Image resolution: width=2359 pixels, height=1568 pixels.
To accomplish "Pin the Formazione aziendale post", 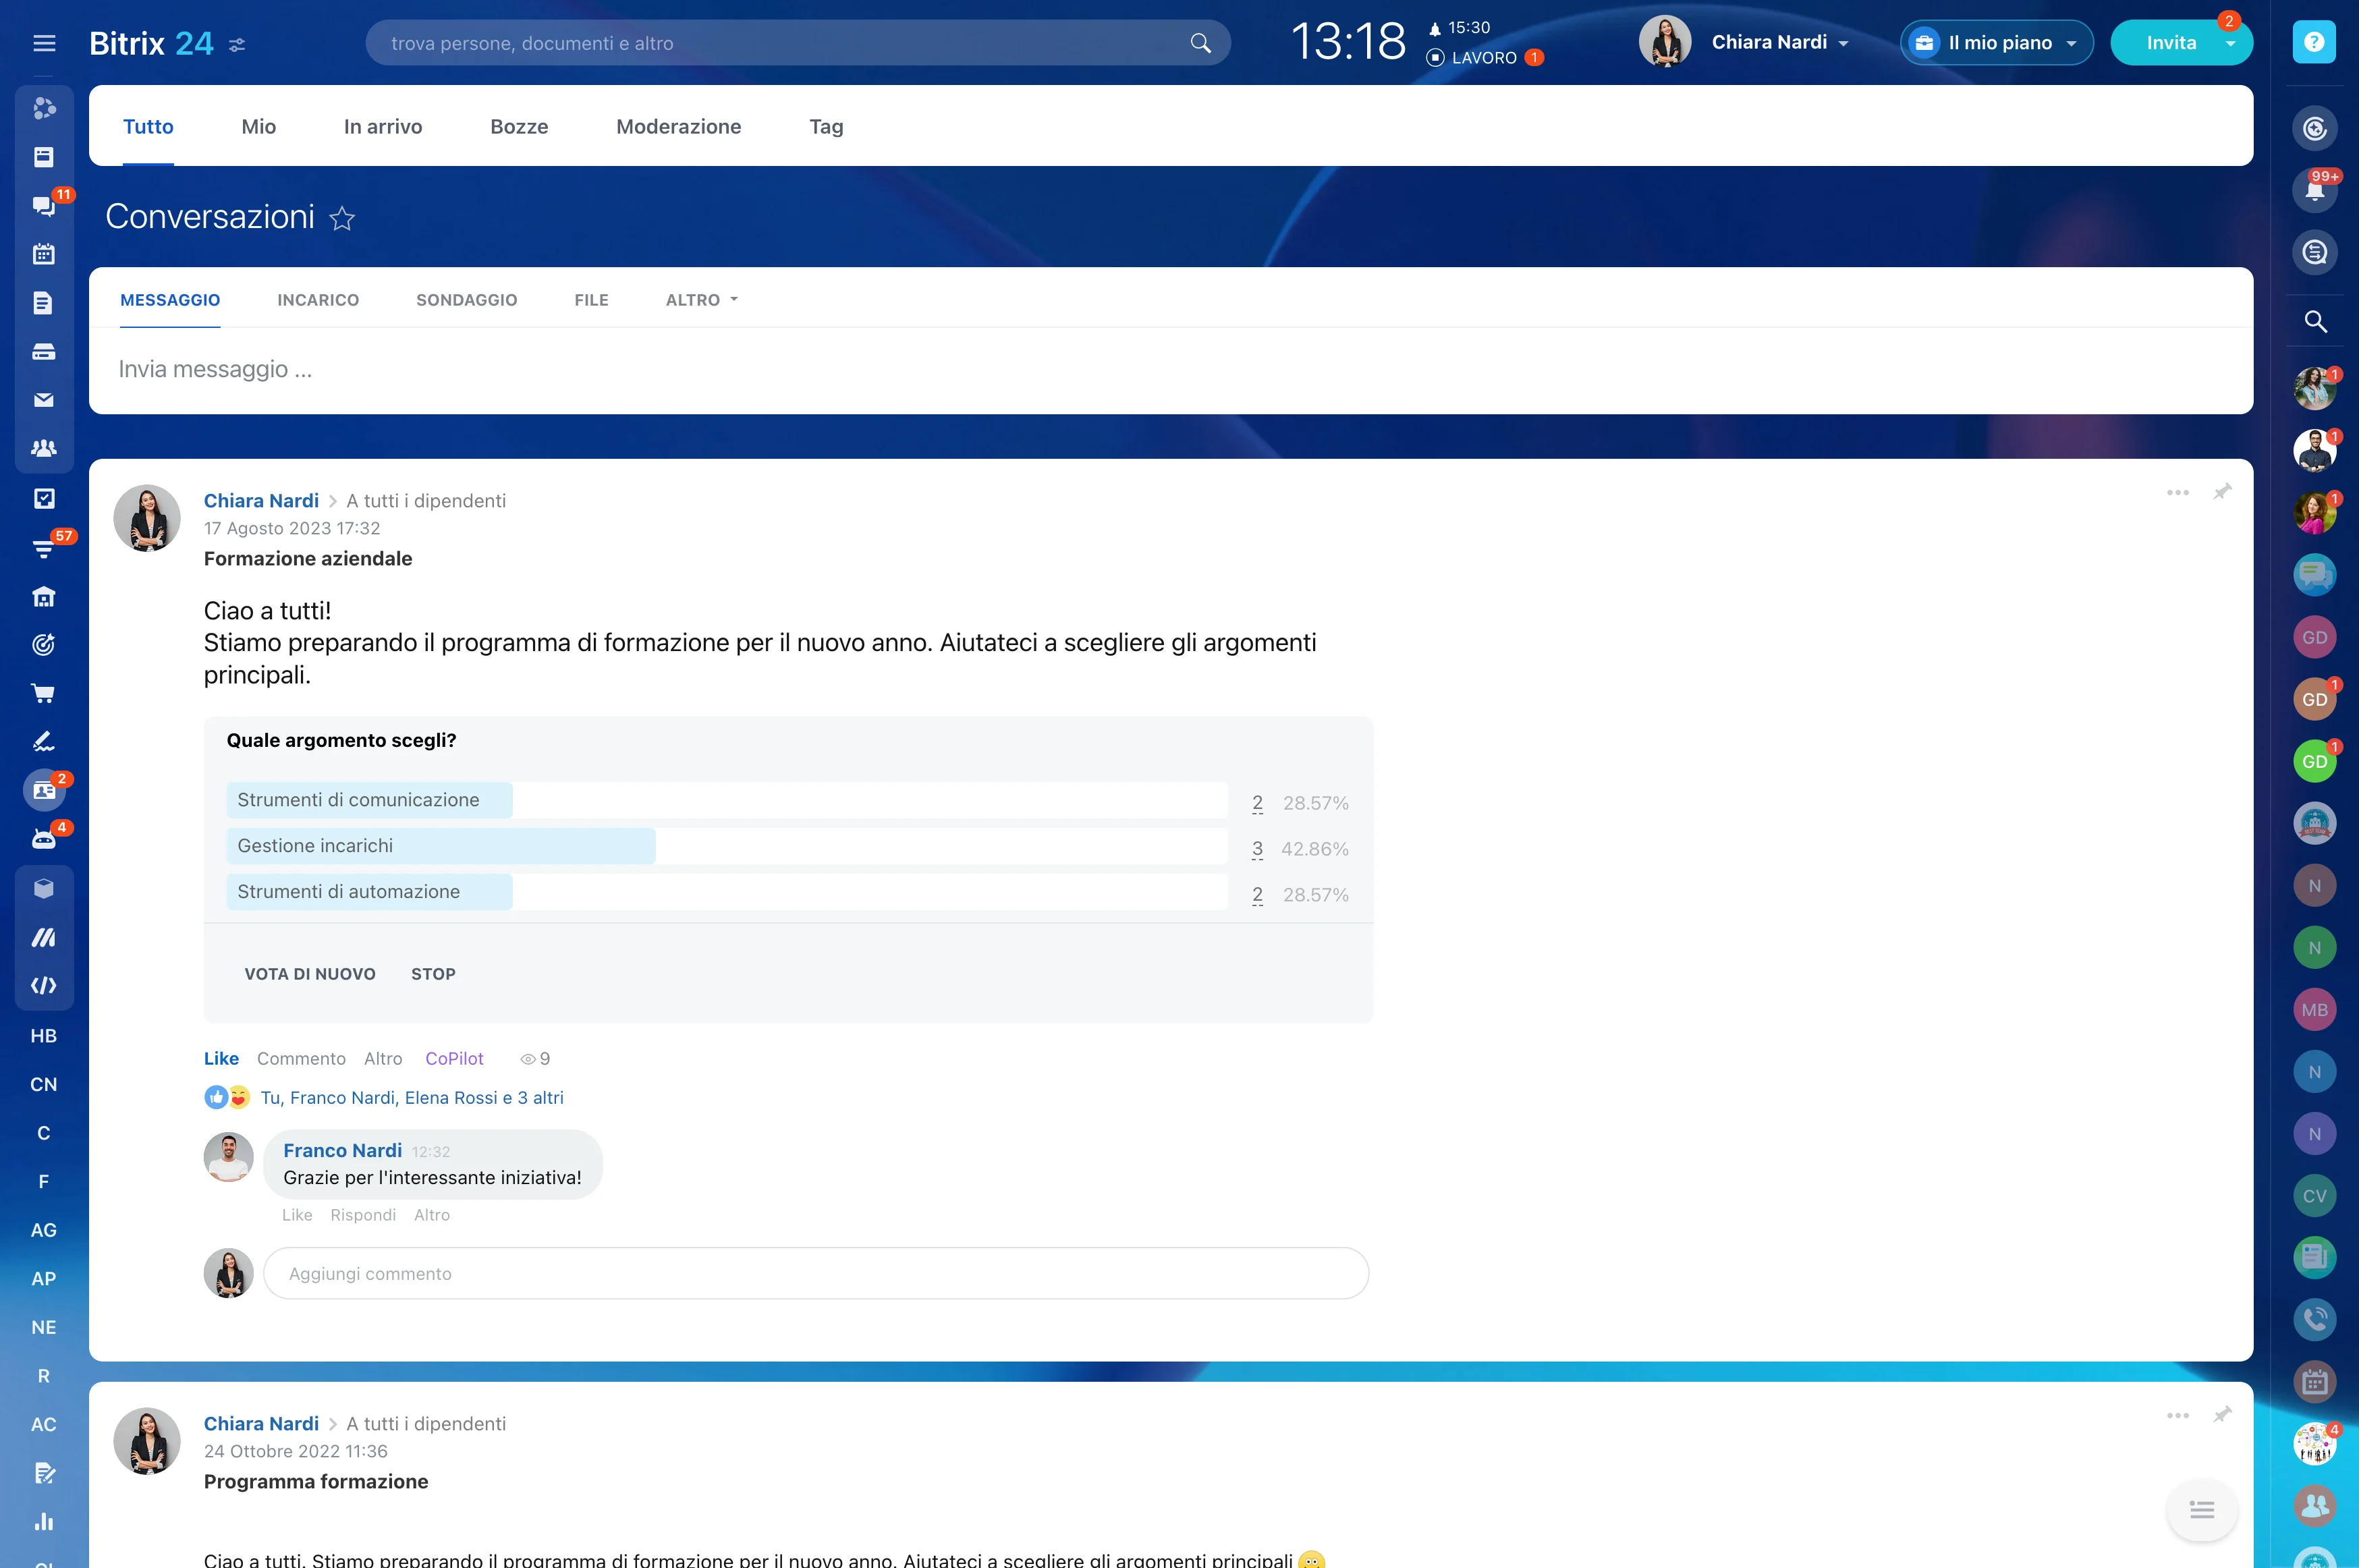I will tap(2222, 492).
